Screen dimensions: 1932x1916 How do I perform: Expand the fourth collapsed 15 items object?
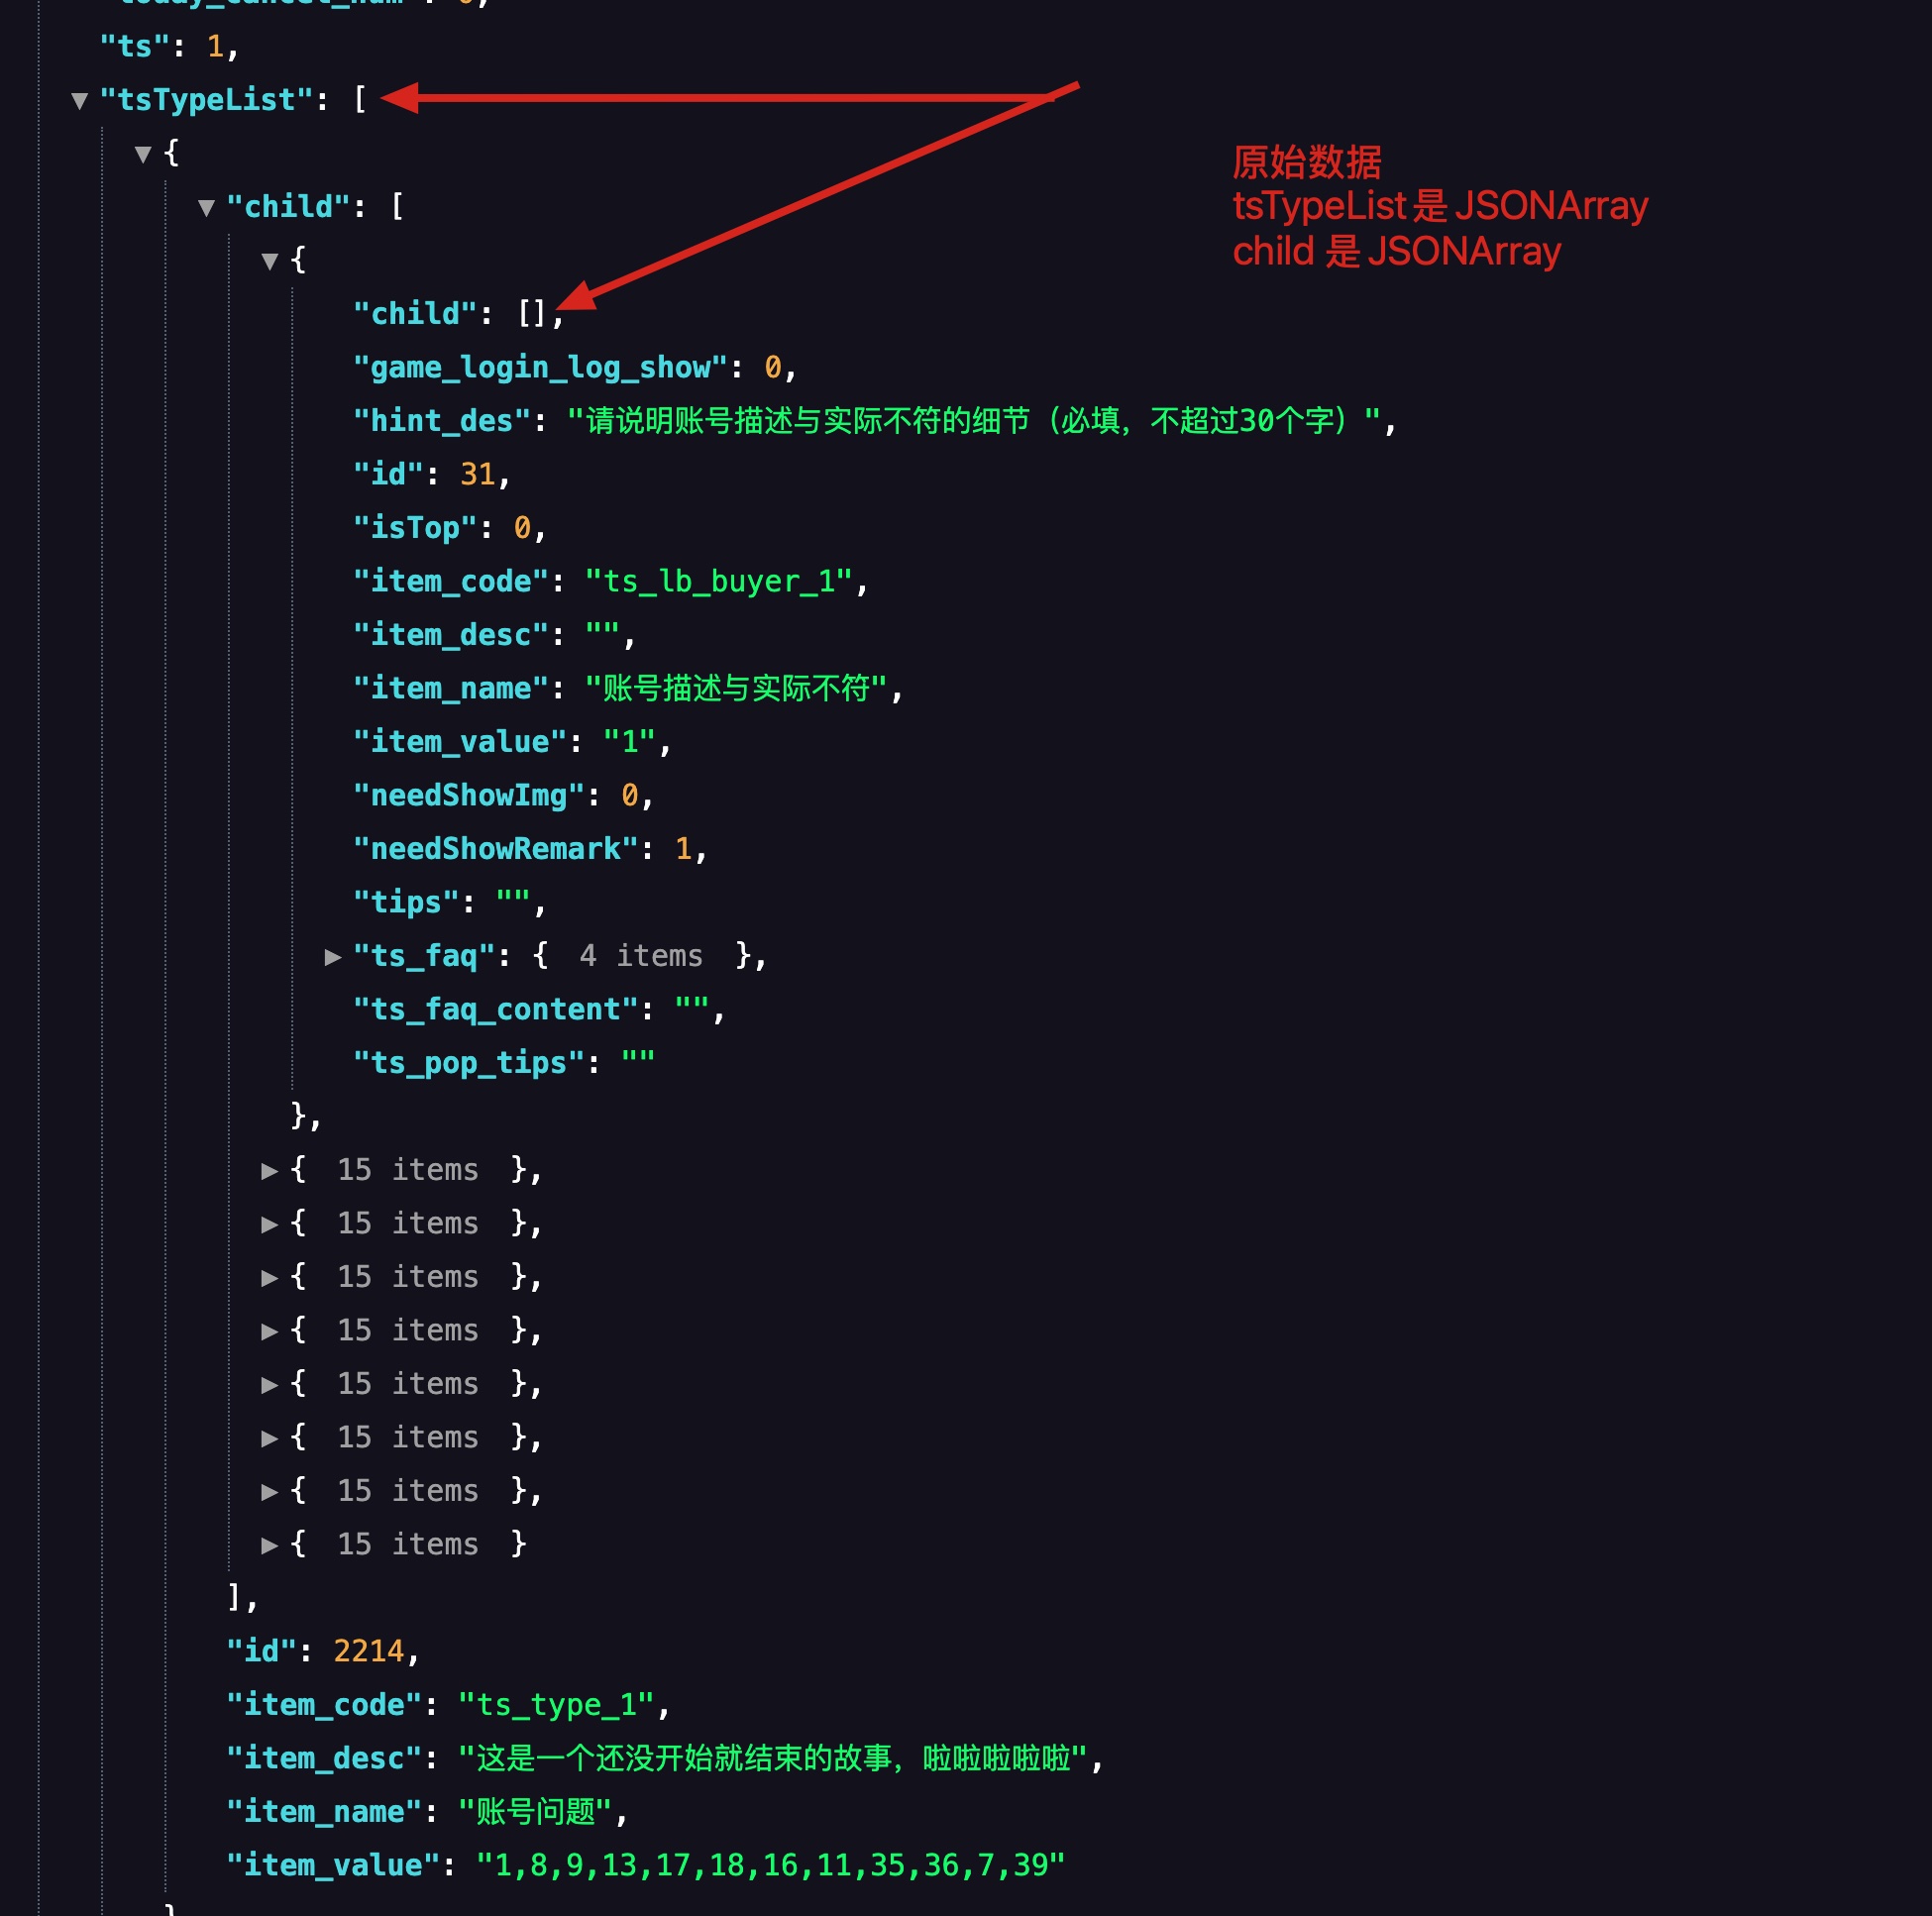[269, 1331]
